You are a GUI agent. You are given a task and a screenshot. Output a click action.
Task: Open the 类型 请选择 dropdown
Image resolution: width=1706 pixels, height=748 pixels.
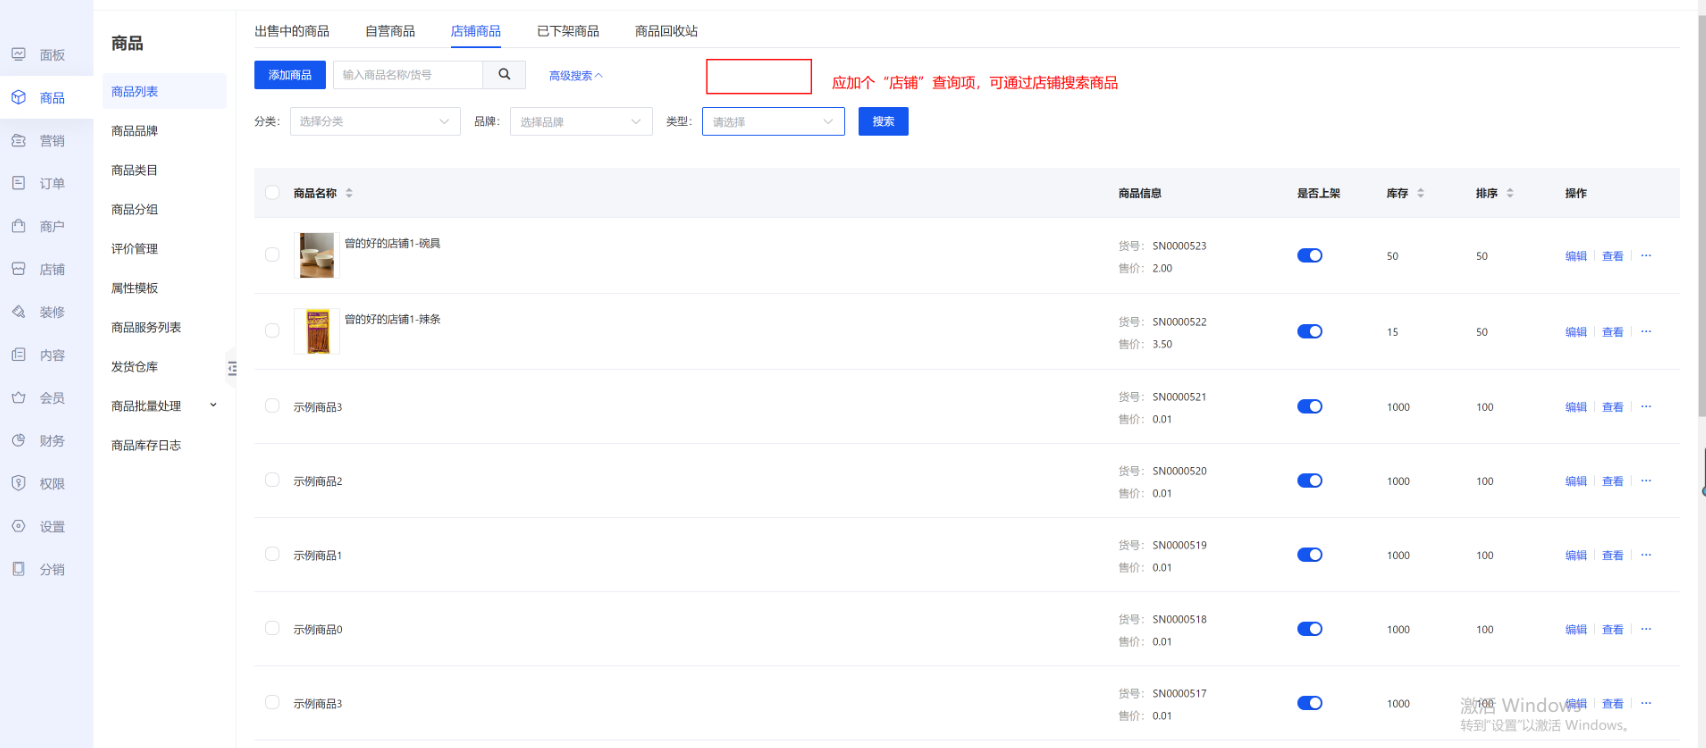(x=773, y=121)
